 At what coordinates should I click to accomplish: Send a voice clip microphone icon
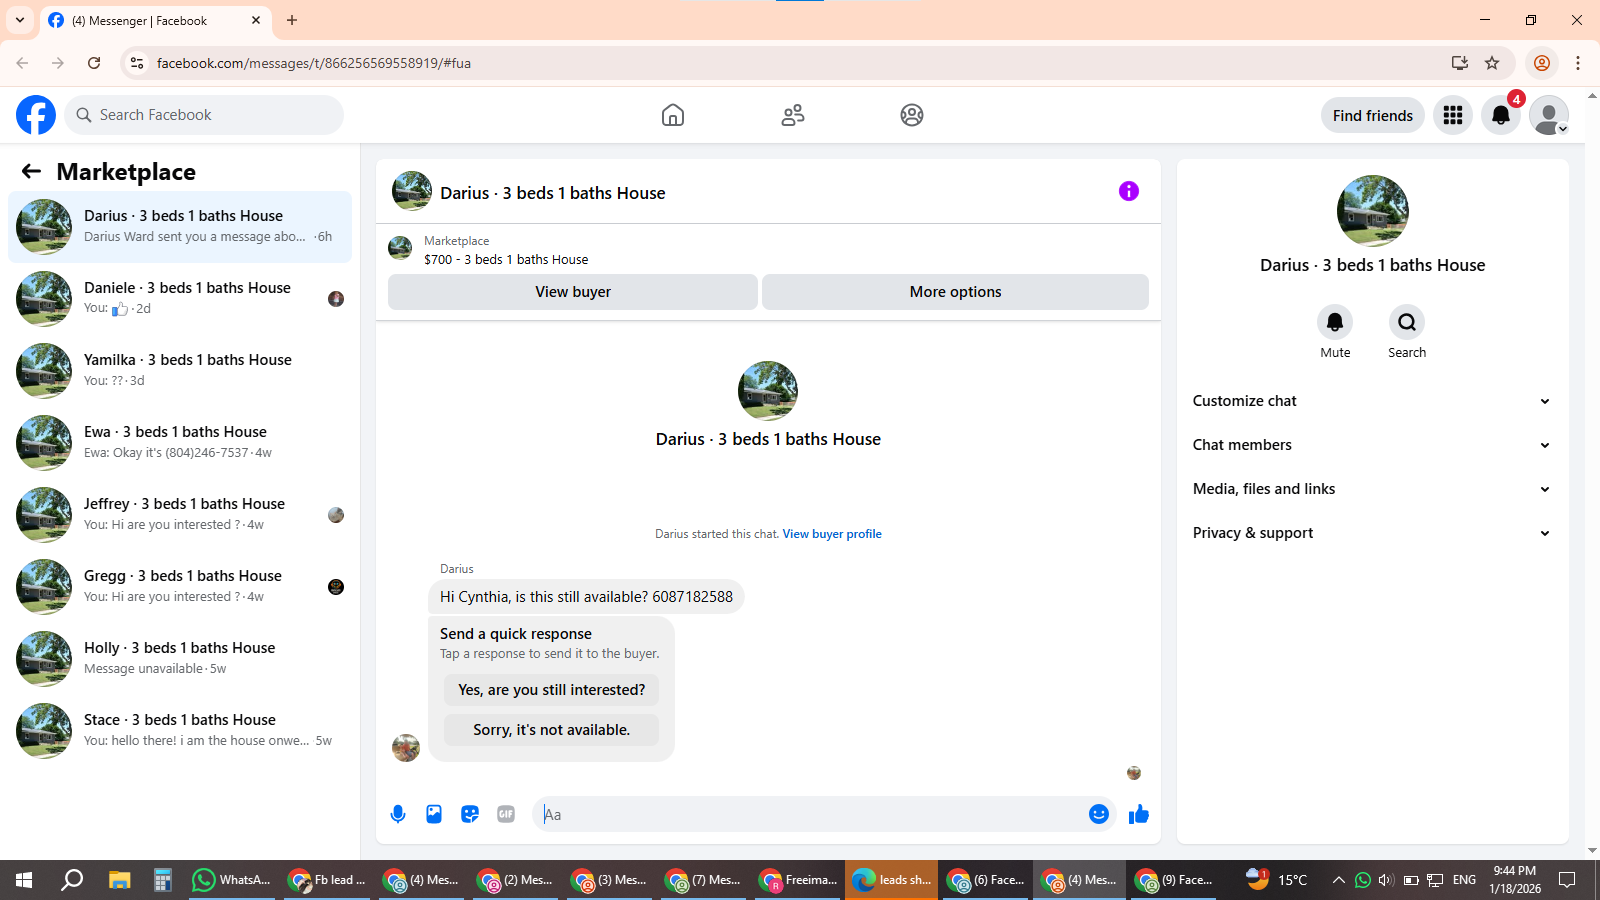pos(398,814)
